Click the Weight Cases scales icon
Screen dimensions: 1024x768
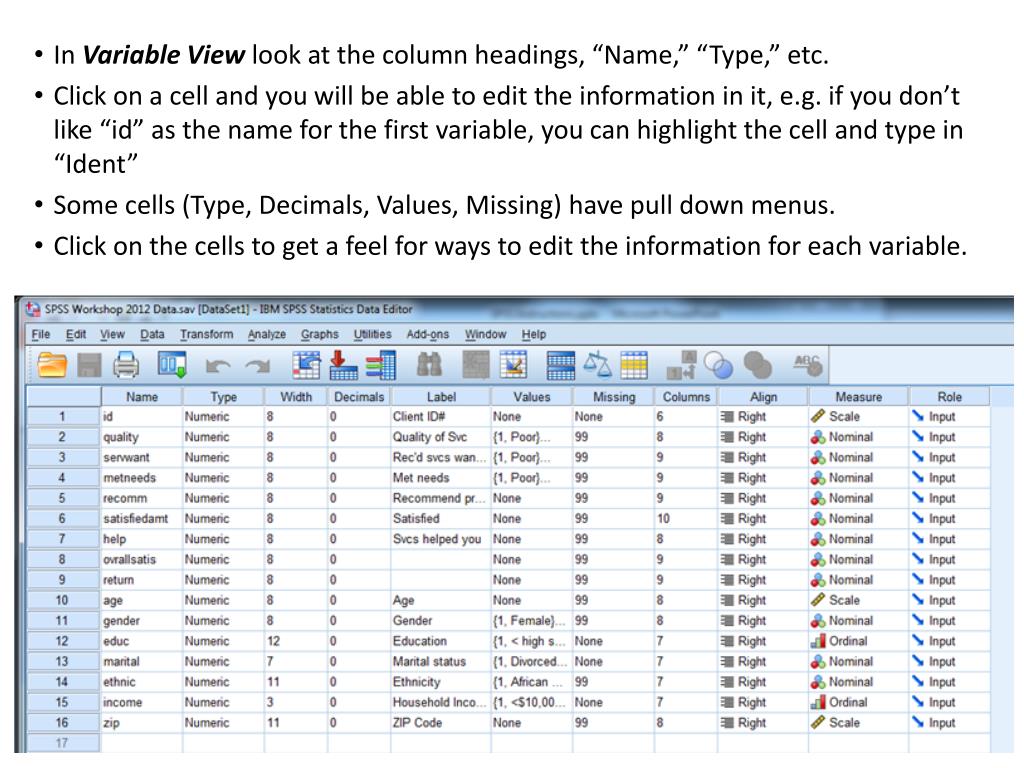[598, 365]
